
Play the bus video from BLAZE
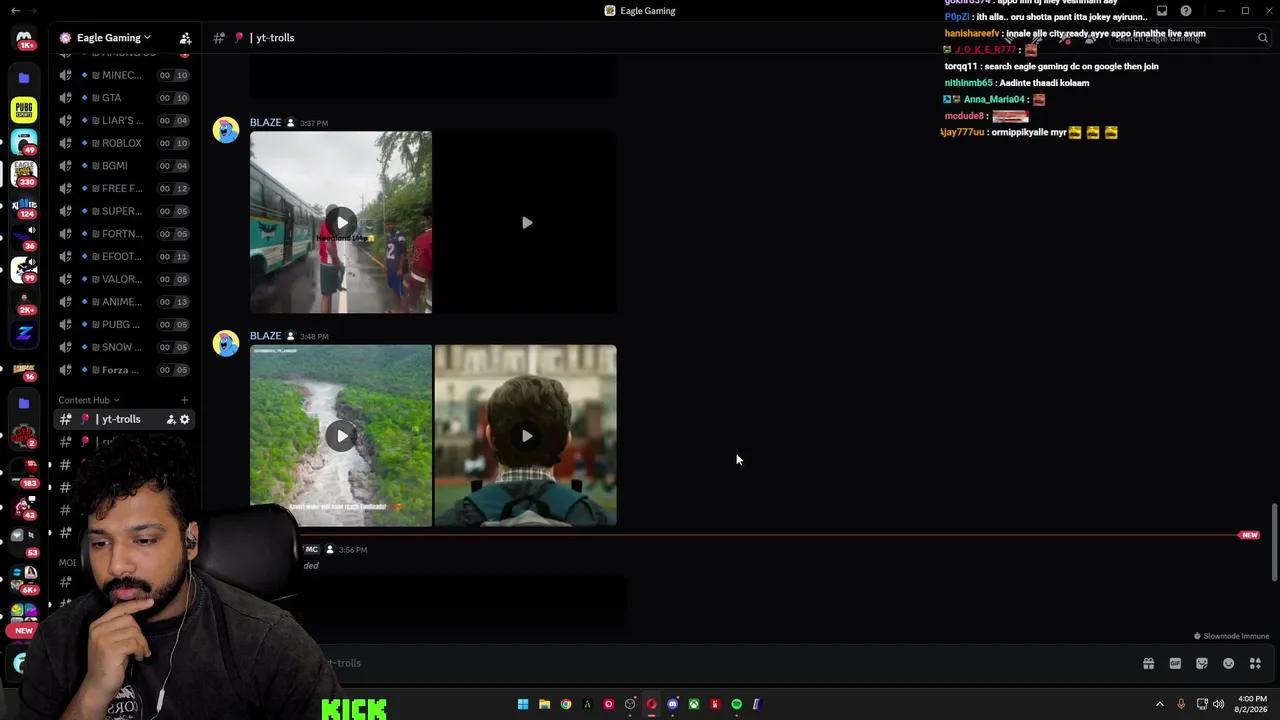click(341, 222)
